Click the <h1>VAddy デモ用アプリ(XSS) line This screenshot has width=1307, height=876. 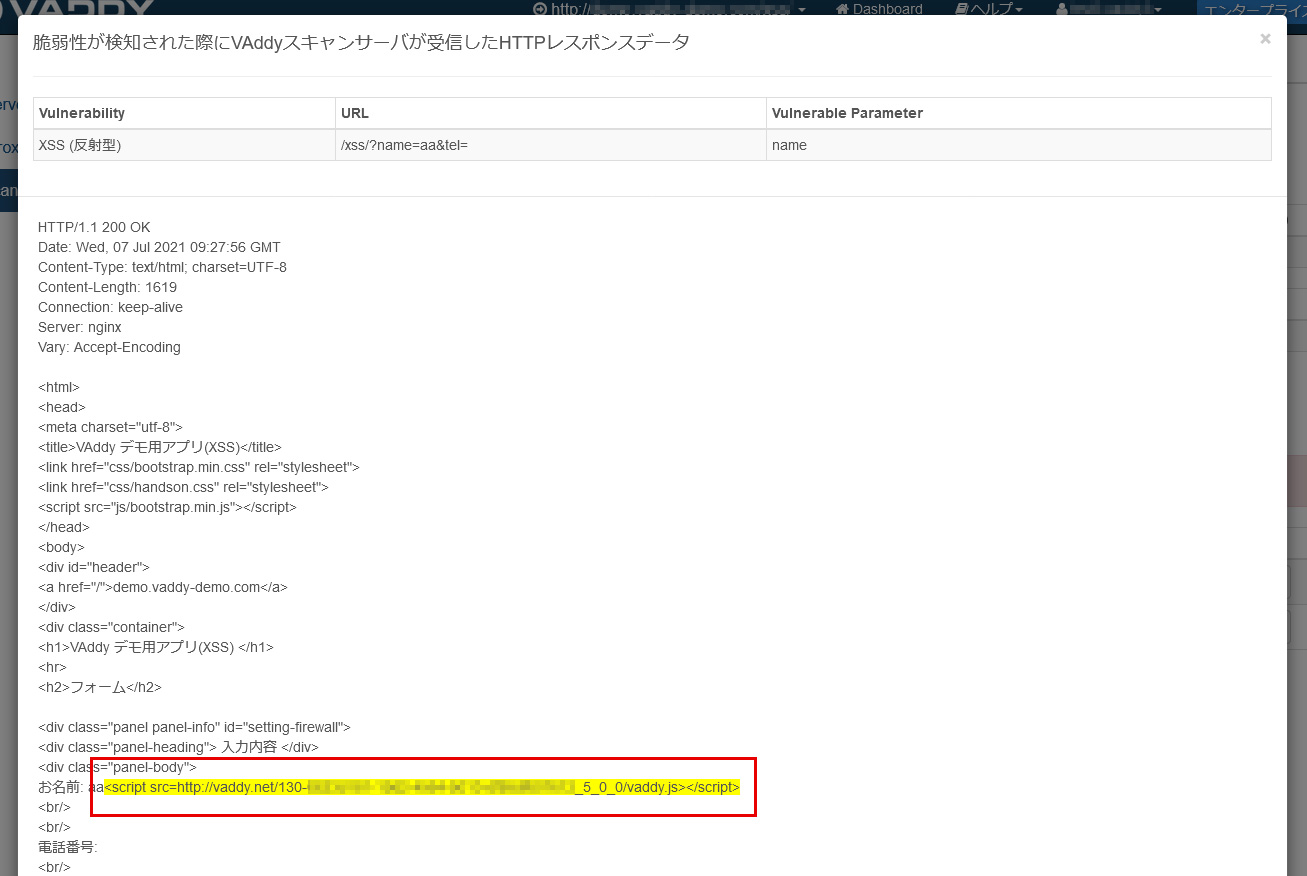click(x=156, y=647)
